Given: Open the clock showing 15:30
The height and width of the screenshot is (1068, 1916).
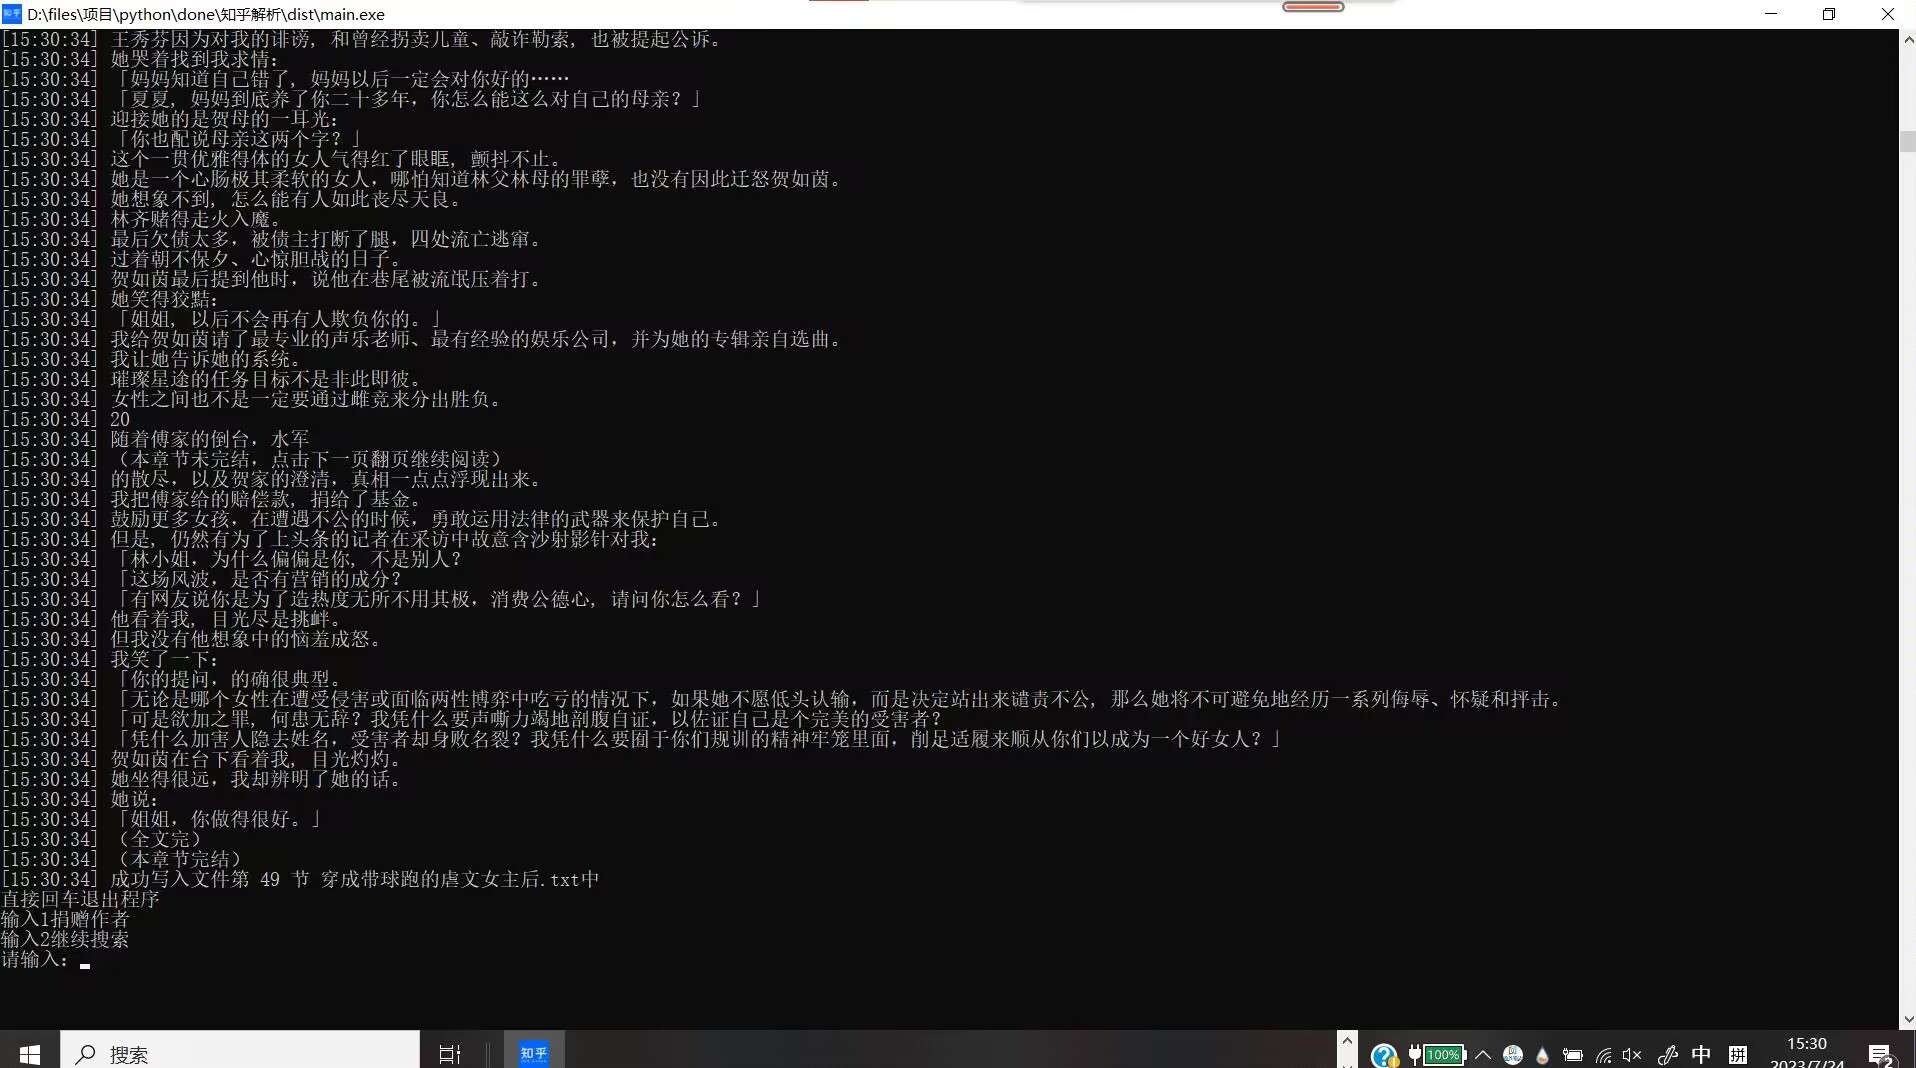Looking at the screenshot, I should (x=1806, y=1043).
